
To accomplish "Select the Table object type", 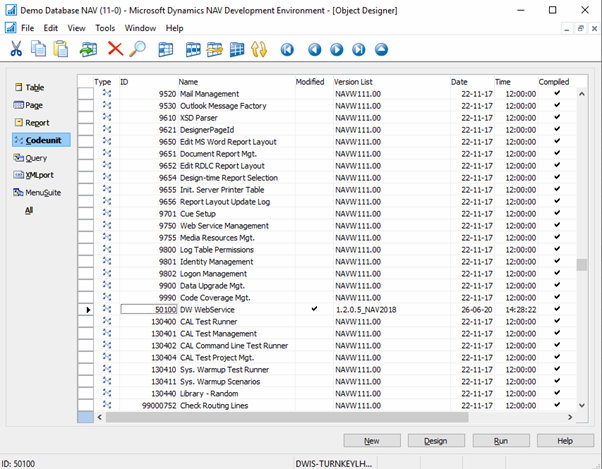I will click(x=34, y=87).
